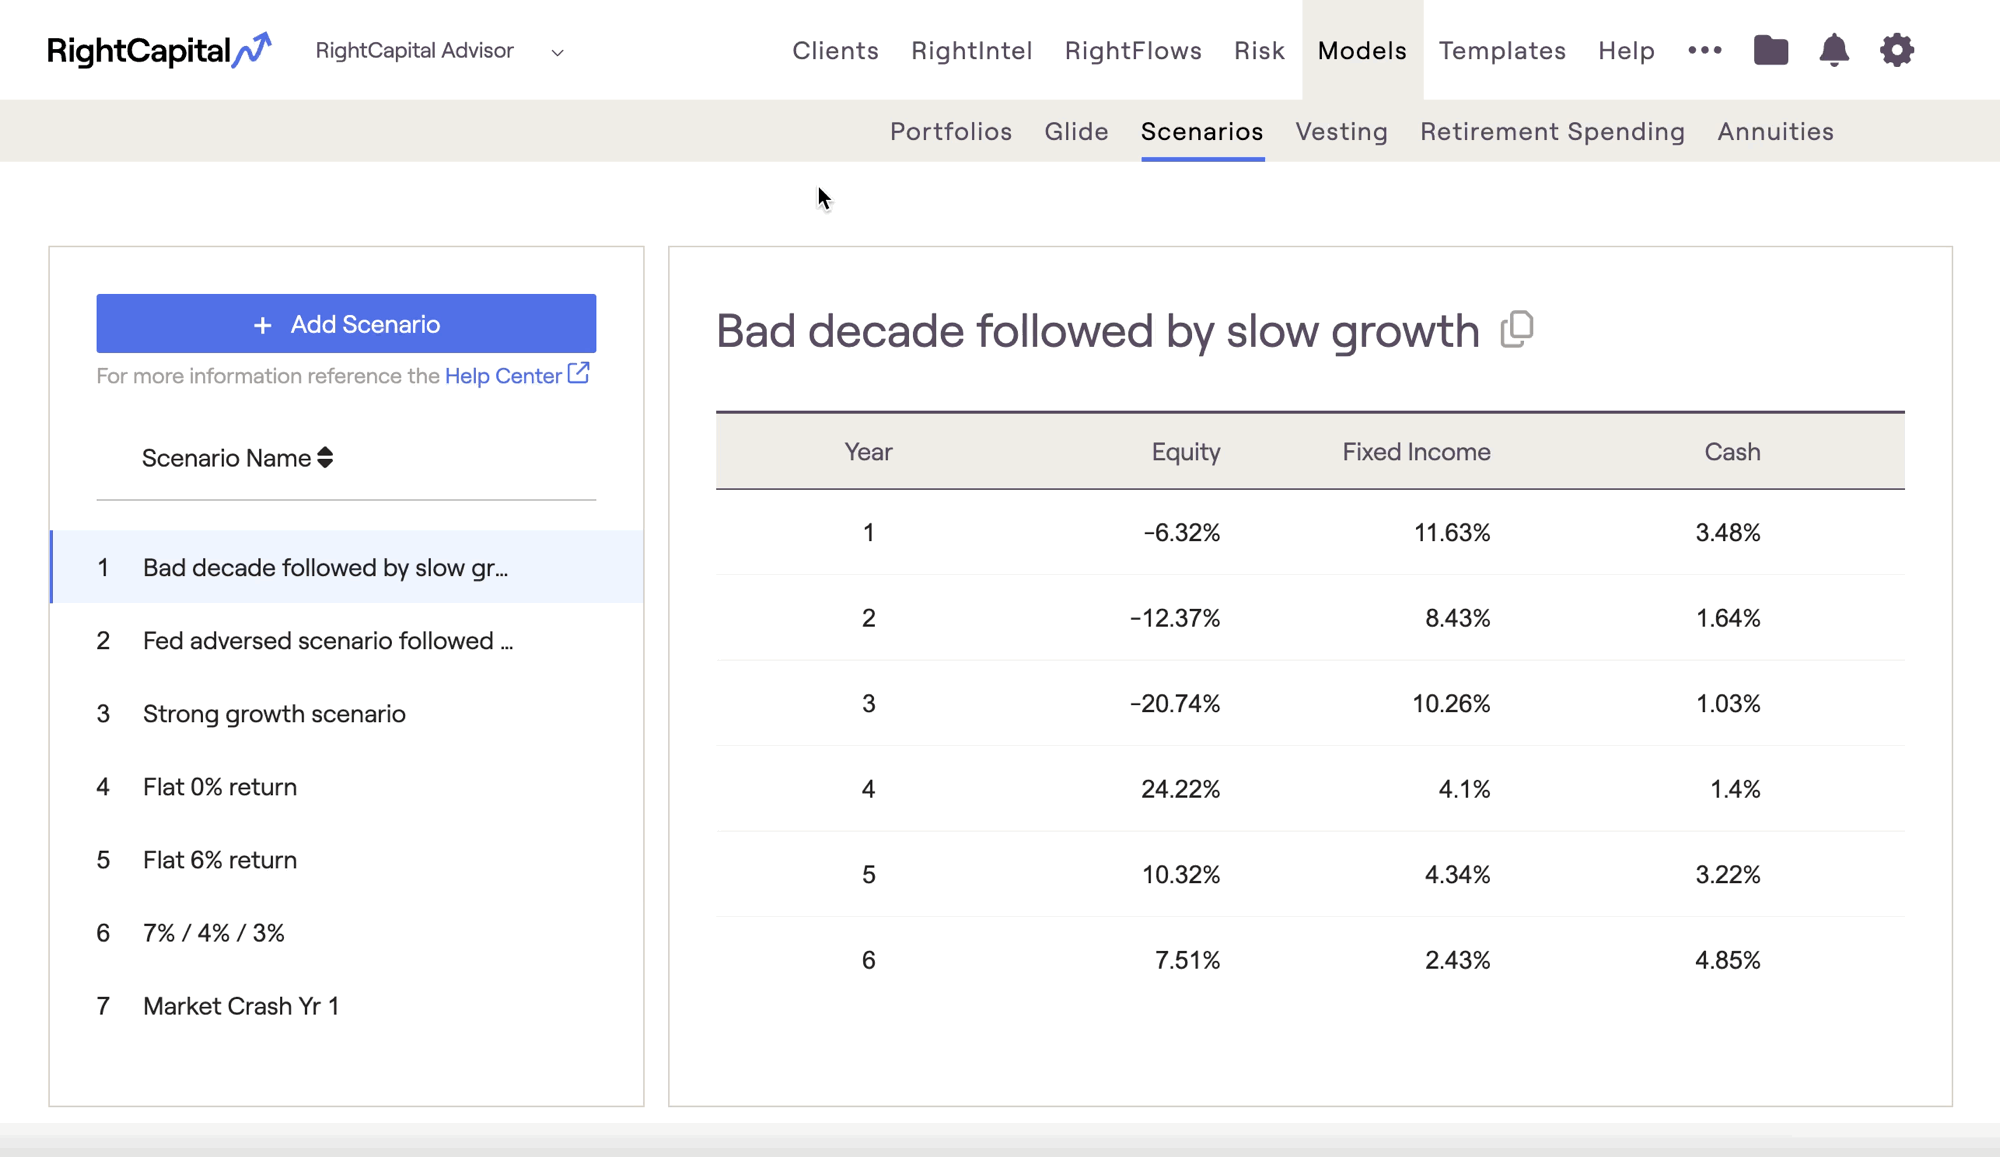Select the Market Crash Yr 1 scenario

coord(241,1006)
